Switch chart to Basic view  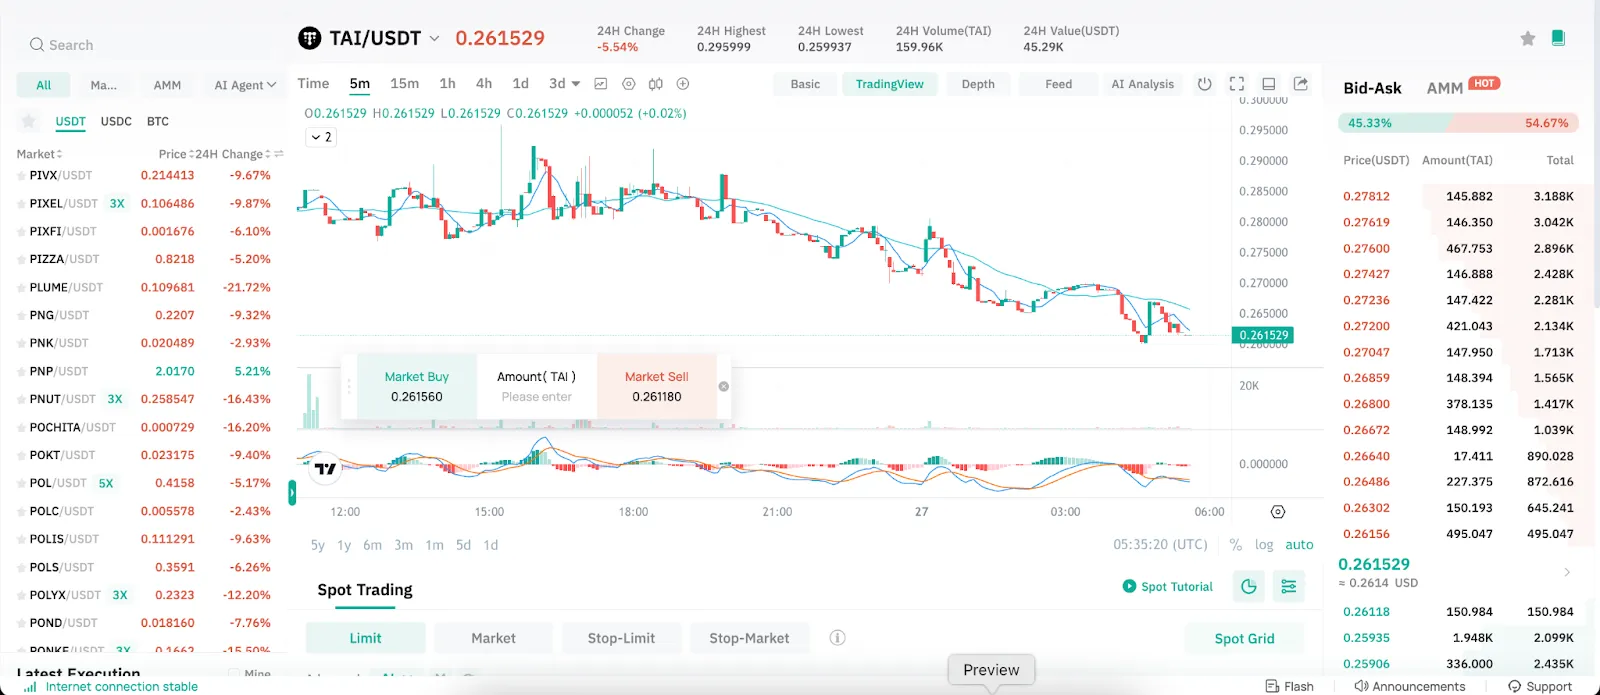(x=805, y=84)
